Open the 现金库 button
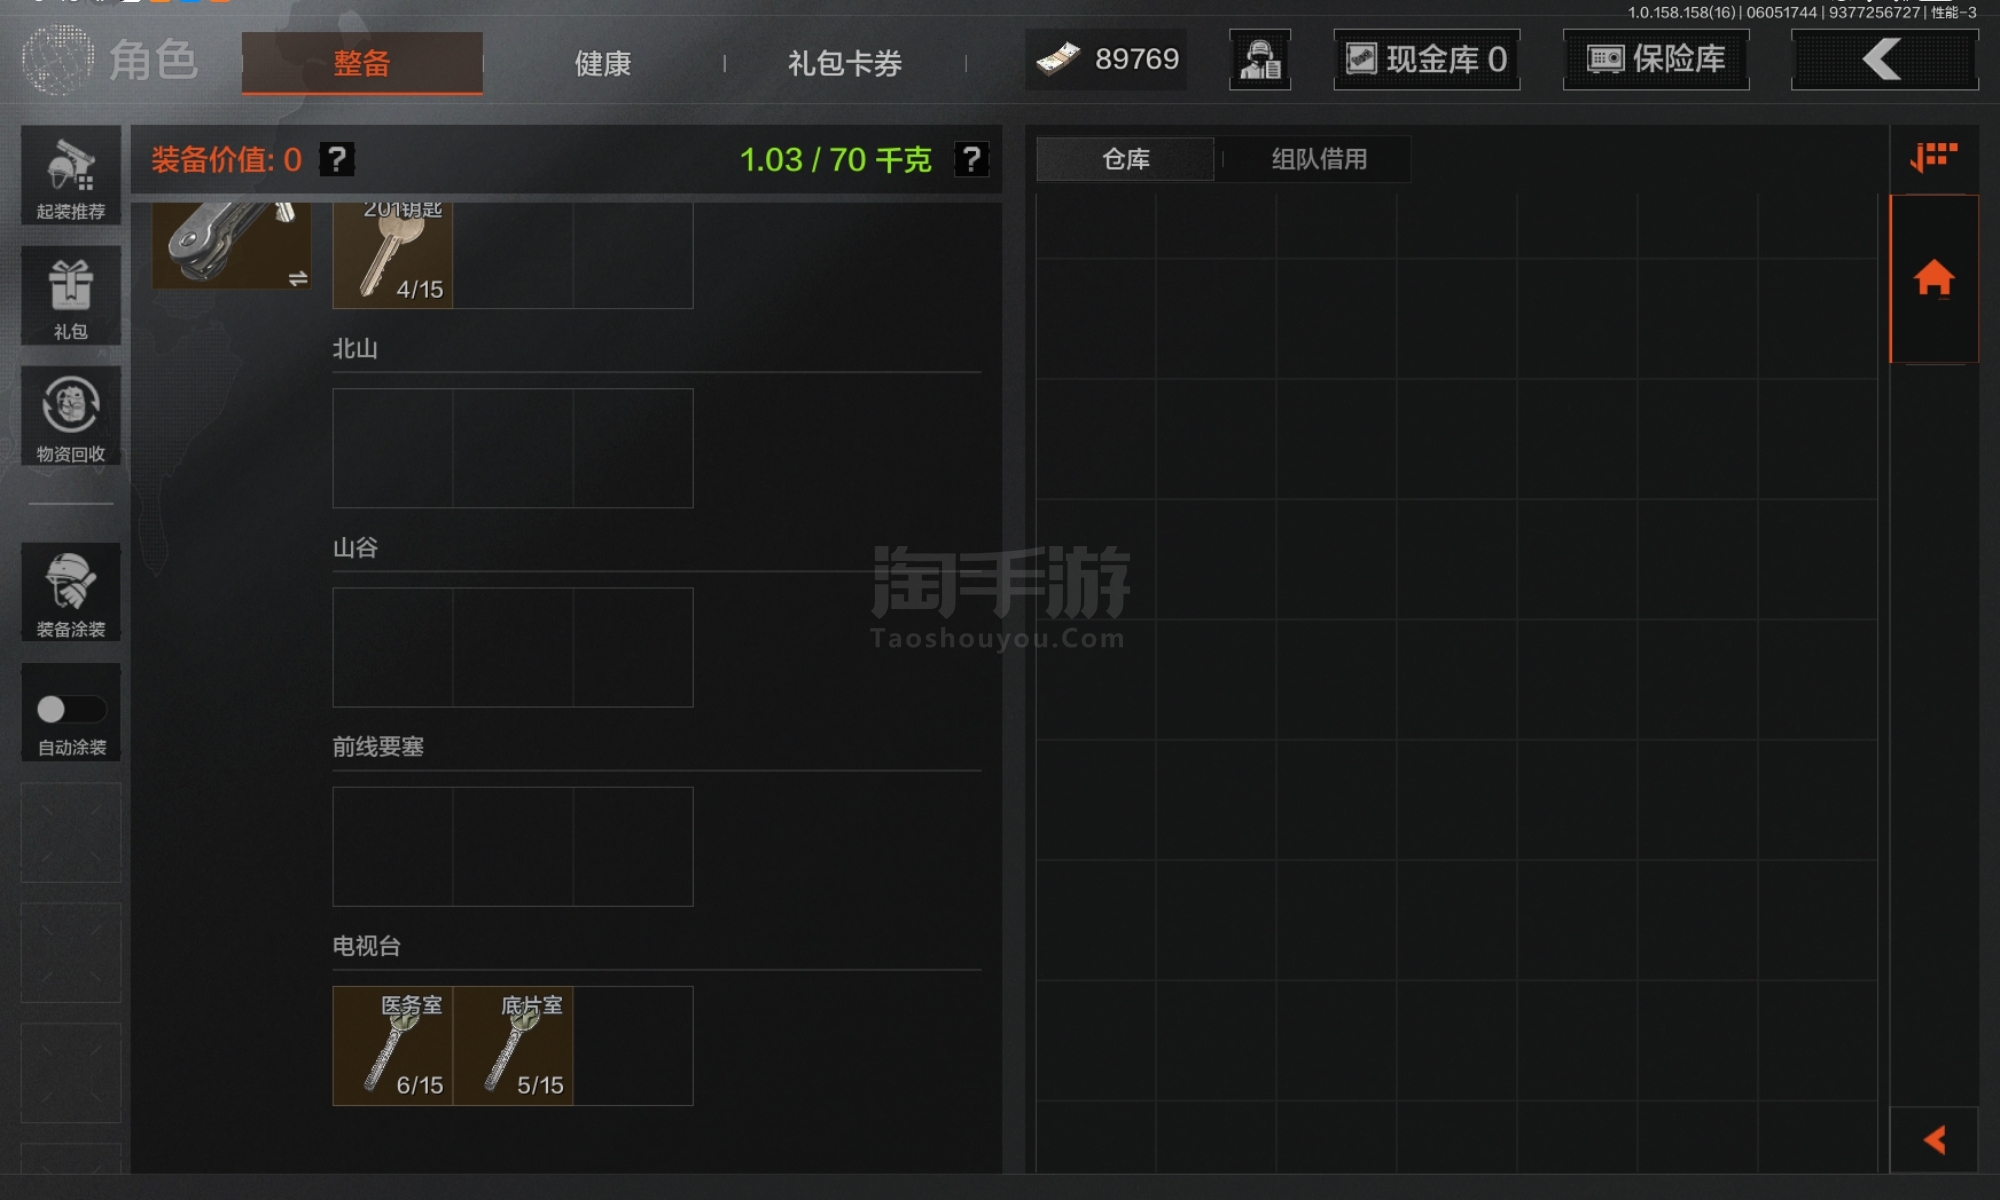This screenshot has height=1200, width=2000. pos(1427,60)
